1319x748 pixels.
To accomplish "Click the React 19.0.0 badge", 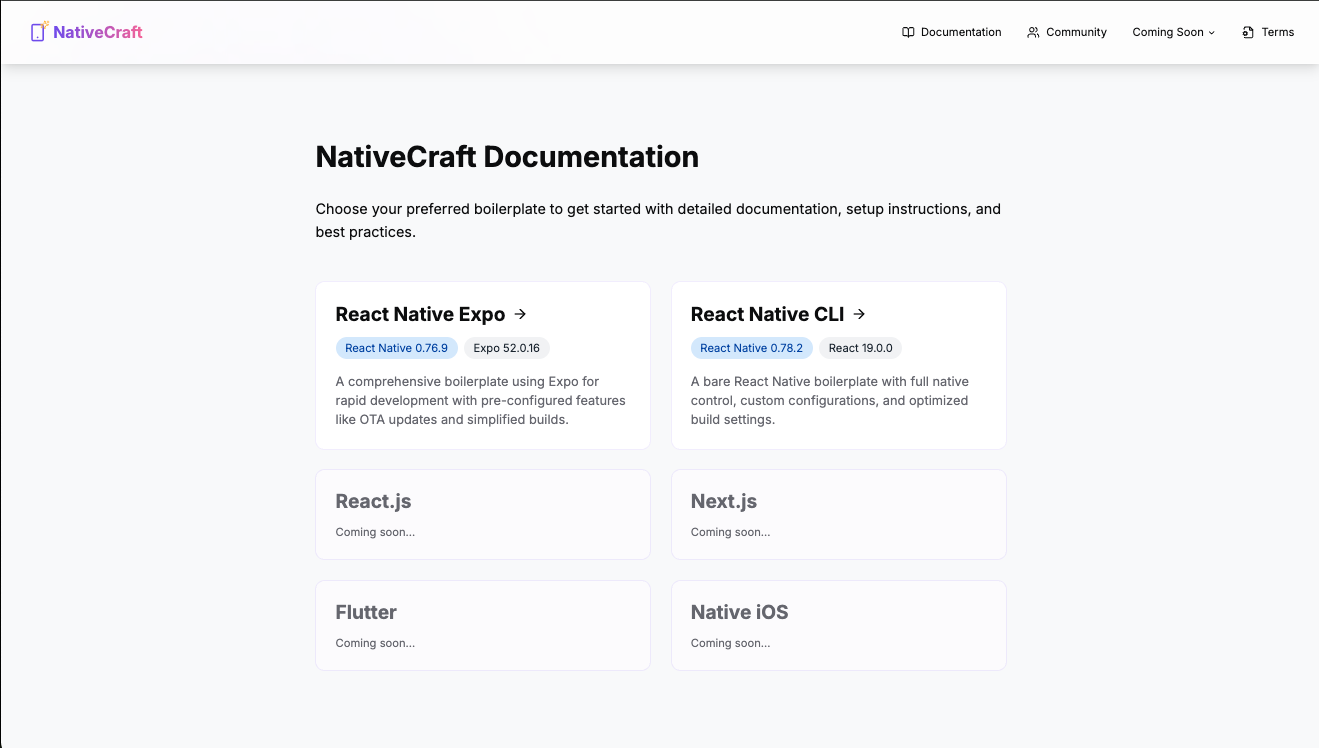I will point(861,348).
